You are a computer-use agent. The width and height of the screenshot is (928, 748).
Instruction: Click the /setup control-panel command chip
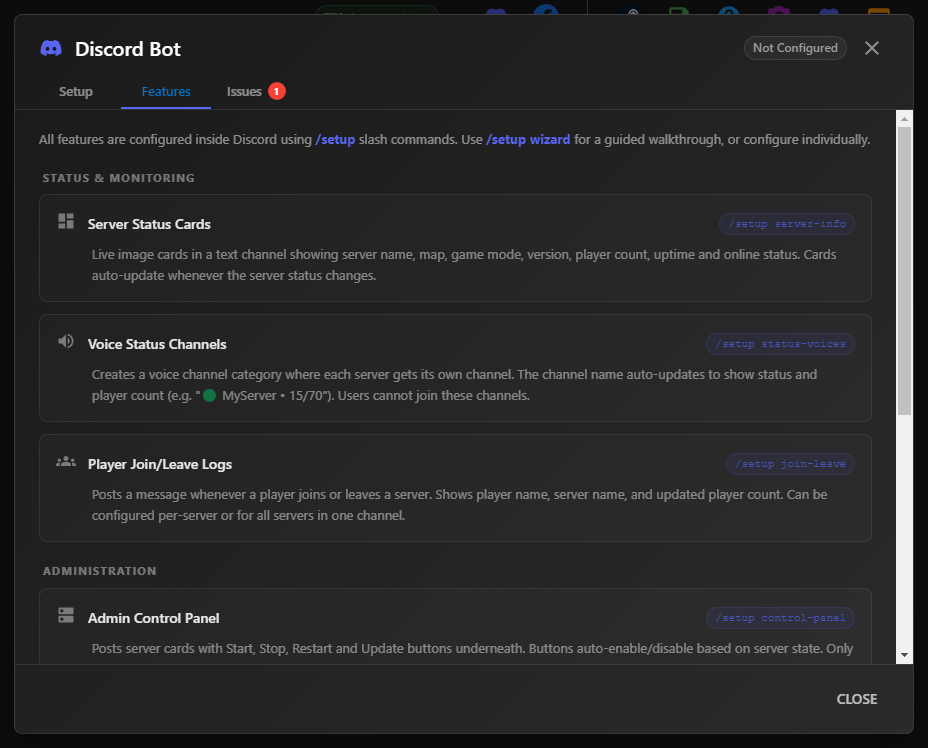point(780,618)
